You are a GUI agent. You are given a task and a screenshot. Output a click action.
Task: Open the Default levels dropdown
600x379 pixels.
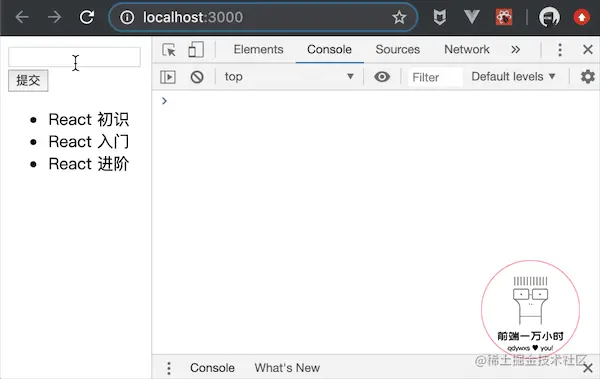514,77
